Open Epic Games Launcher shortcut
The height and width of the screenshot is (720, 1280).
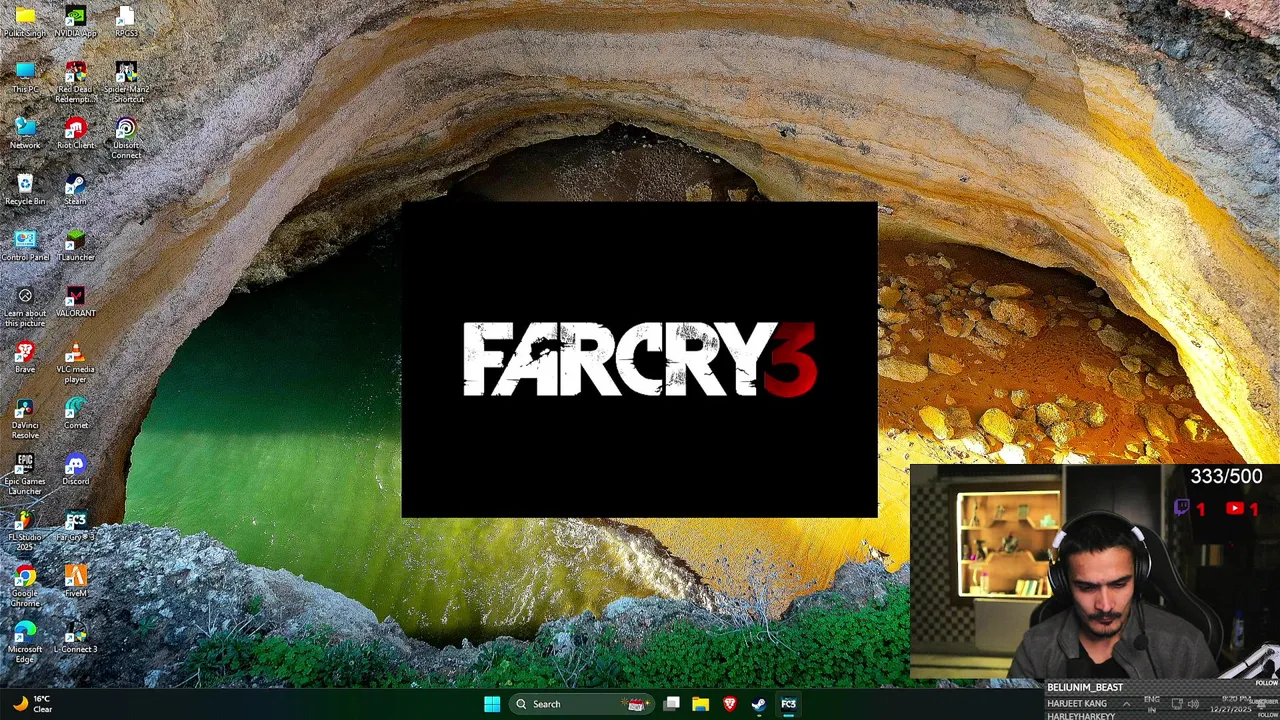click(x=25, y=474)
